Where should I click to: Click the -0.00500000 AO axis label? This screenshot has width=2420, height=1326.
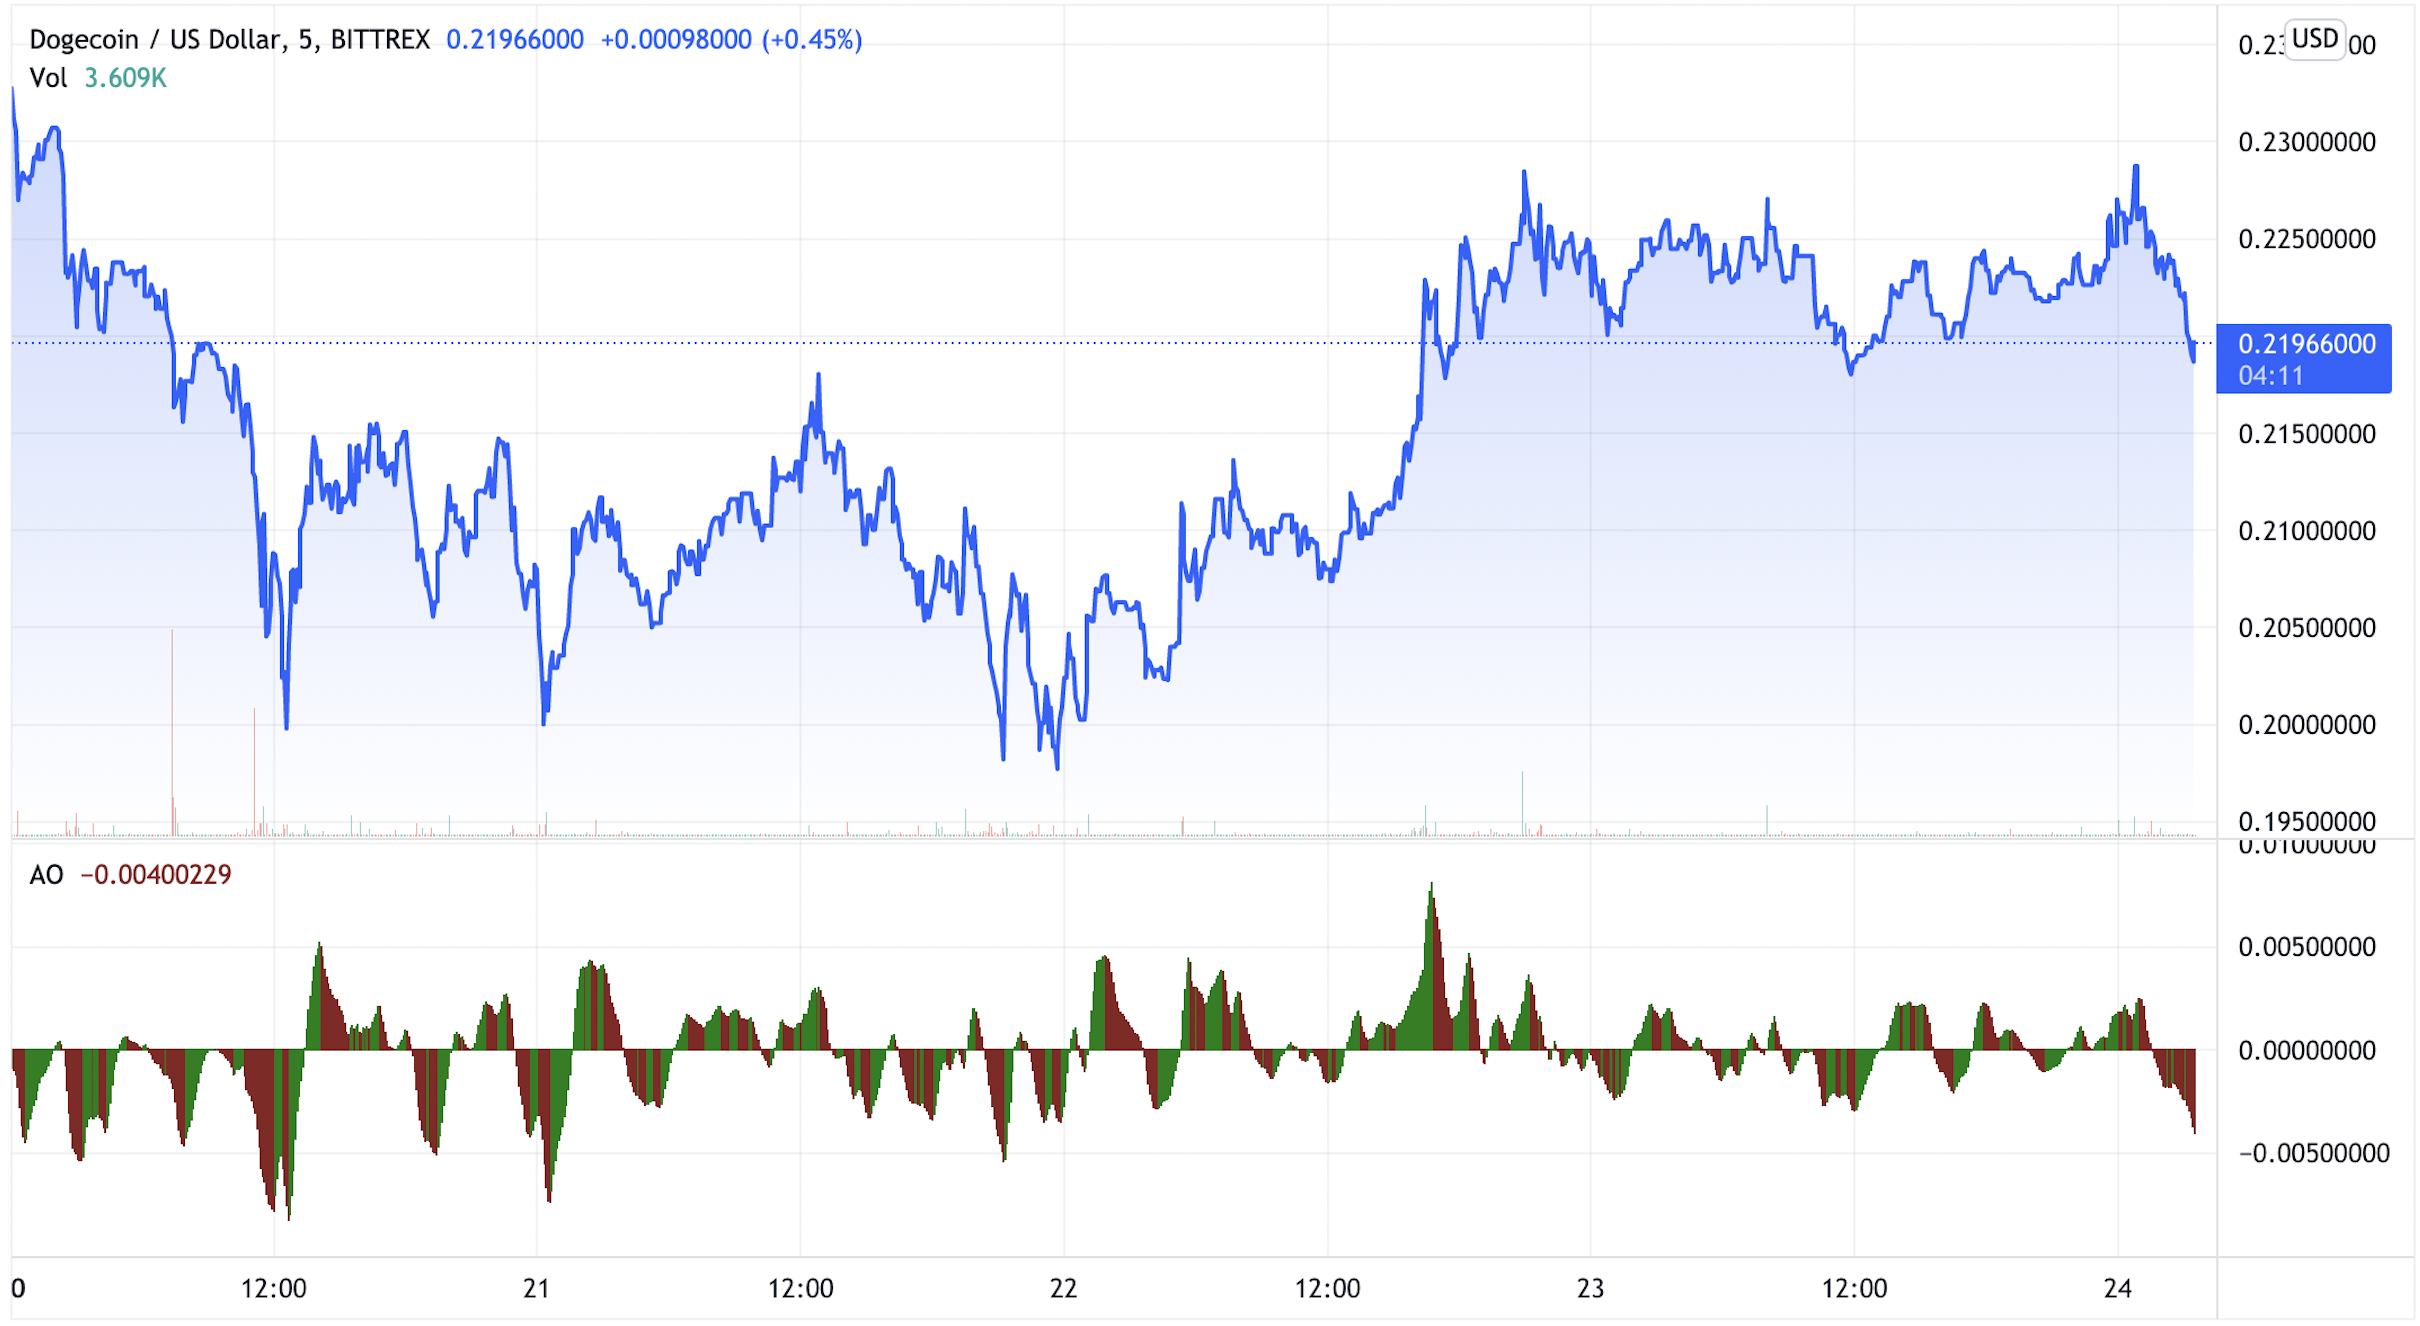[2313, 1154]
